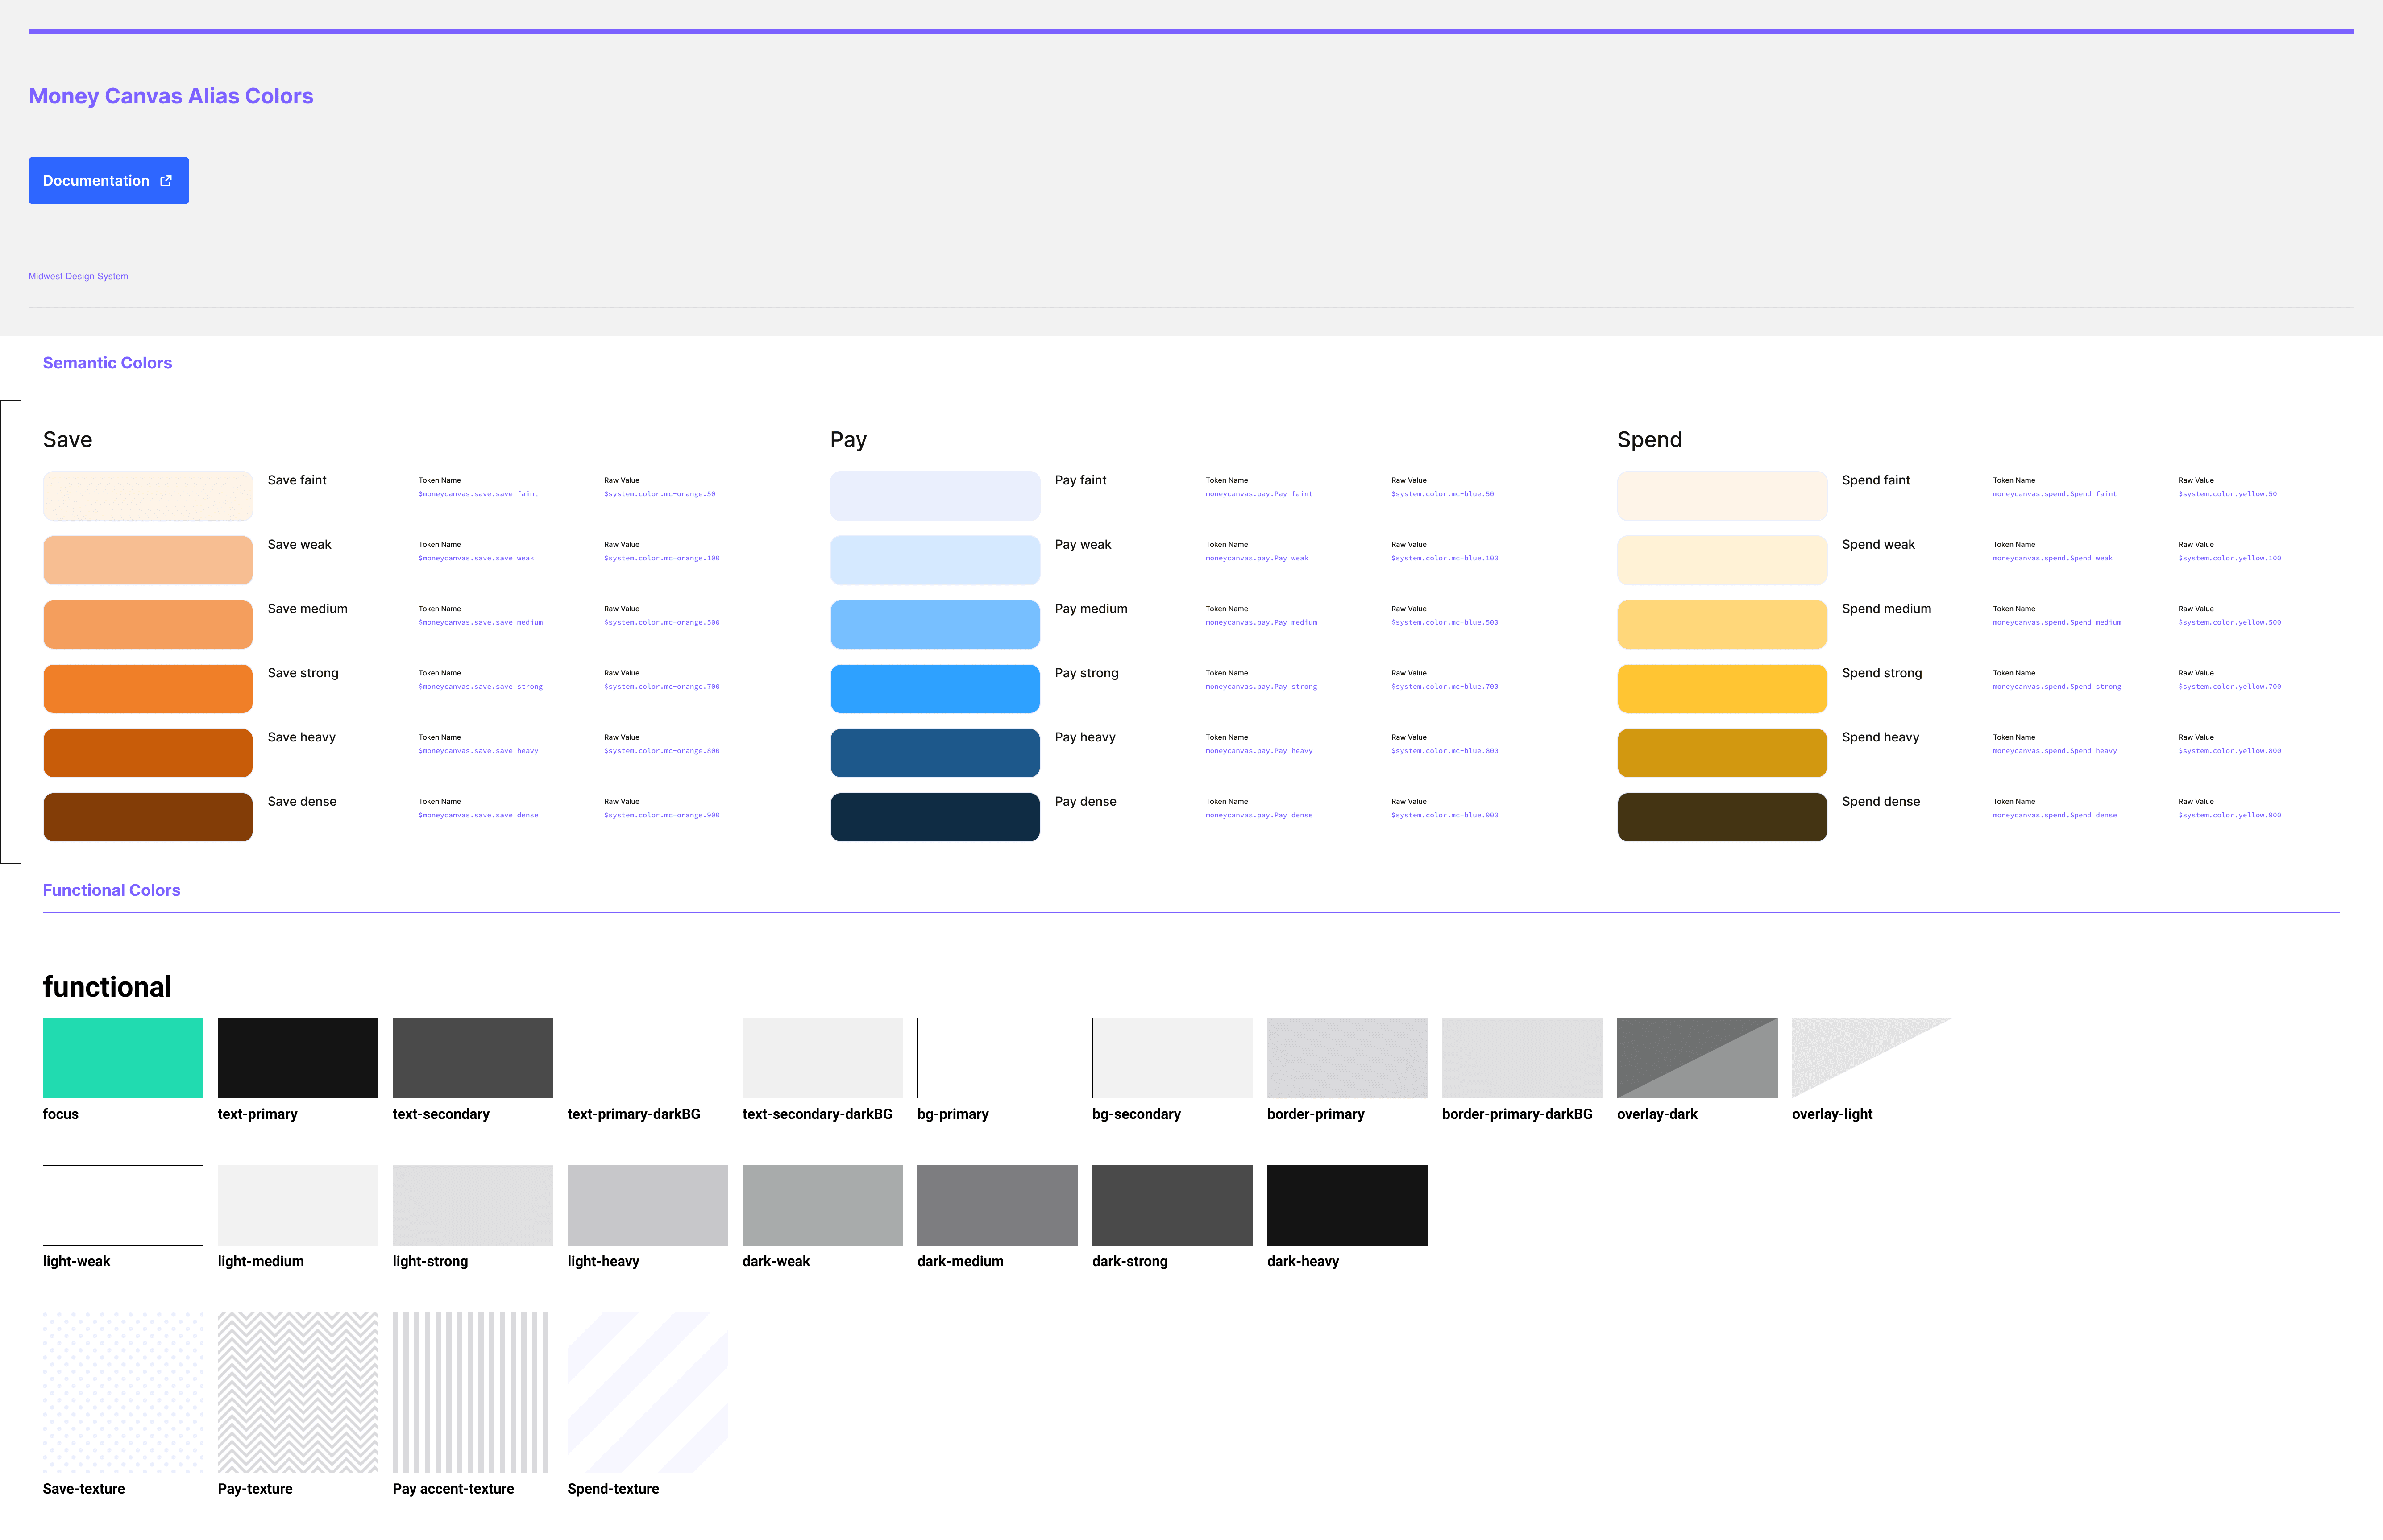Select the Save heavy swatch
Image resolution: width=2383 pixels, height=1540 pixels.
click(x=148, y=753)
